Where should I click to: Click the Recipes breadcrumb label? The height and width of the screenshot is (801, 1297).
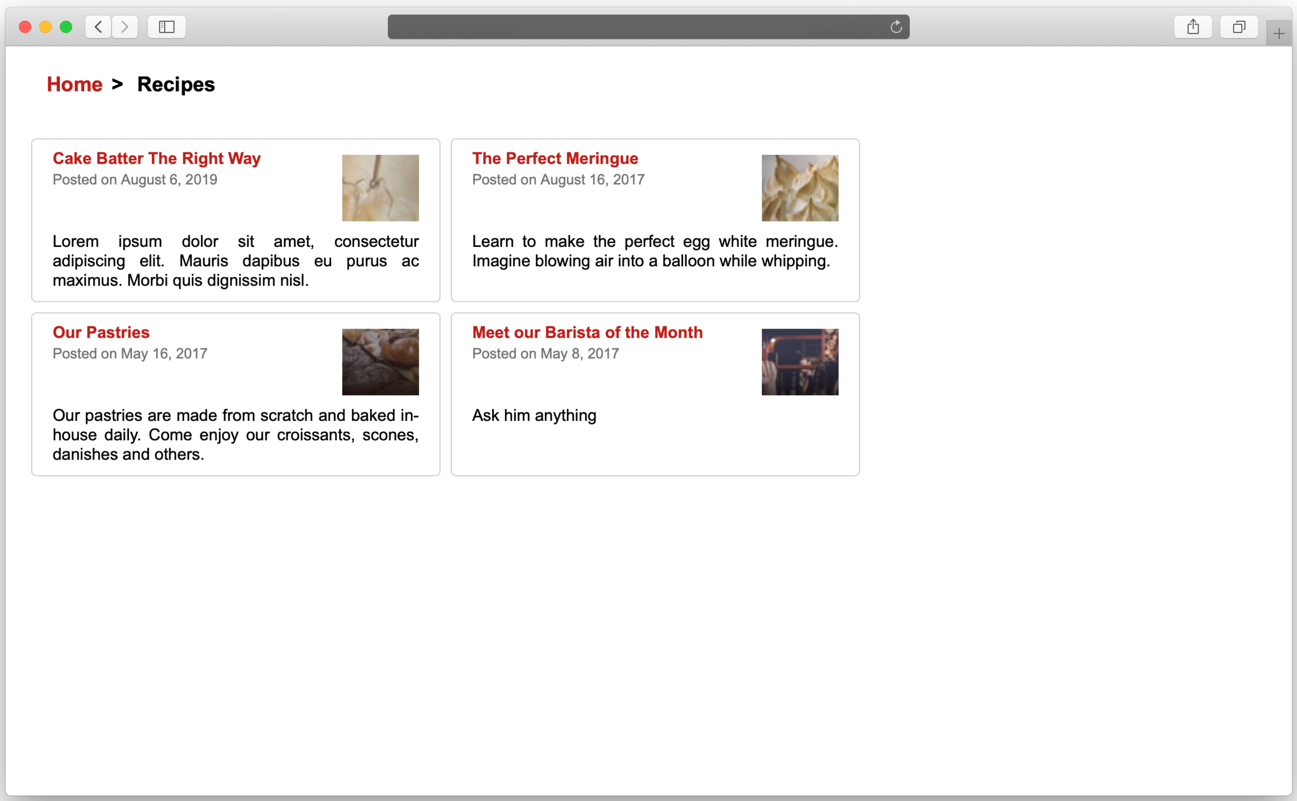[176, 85]
